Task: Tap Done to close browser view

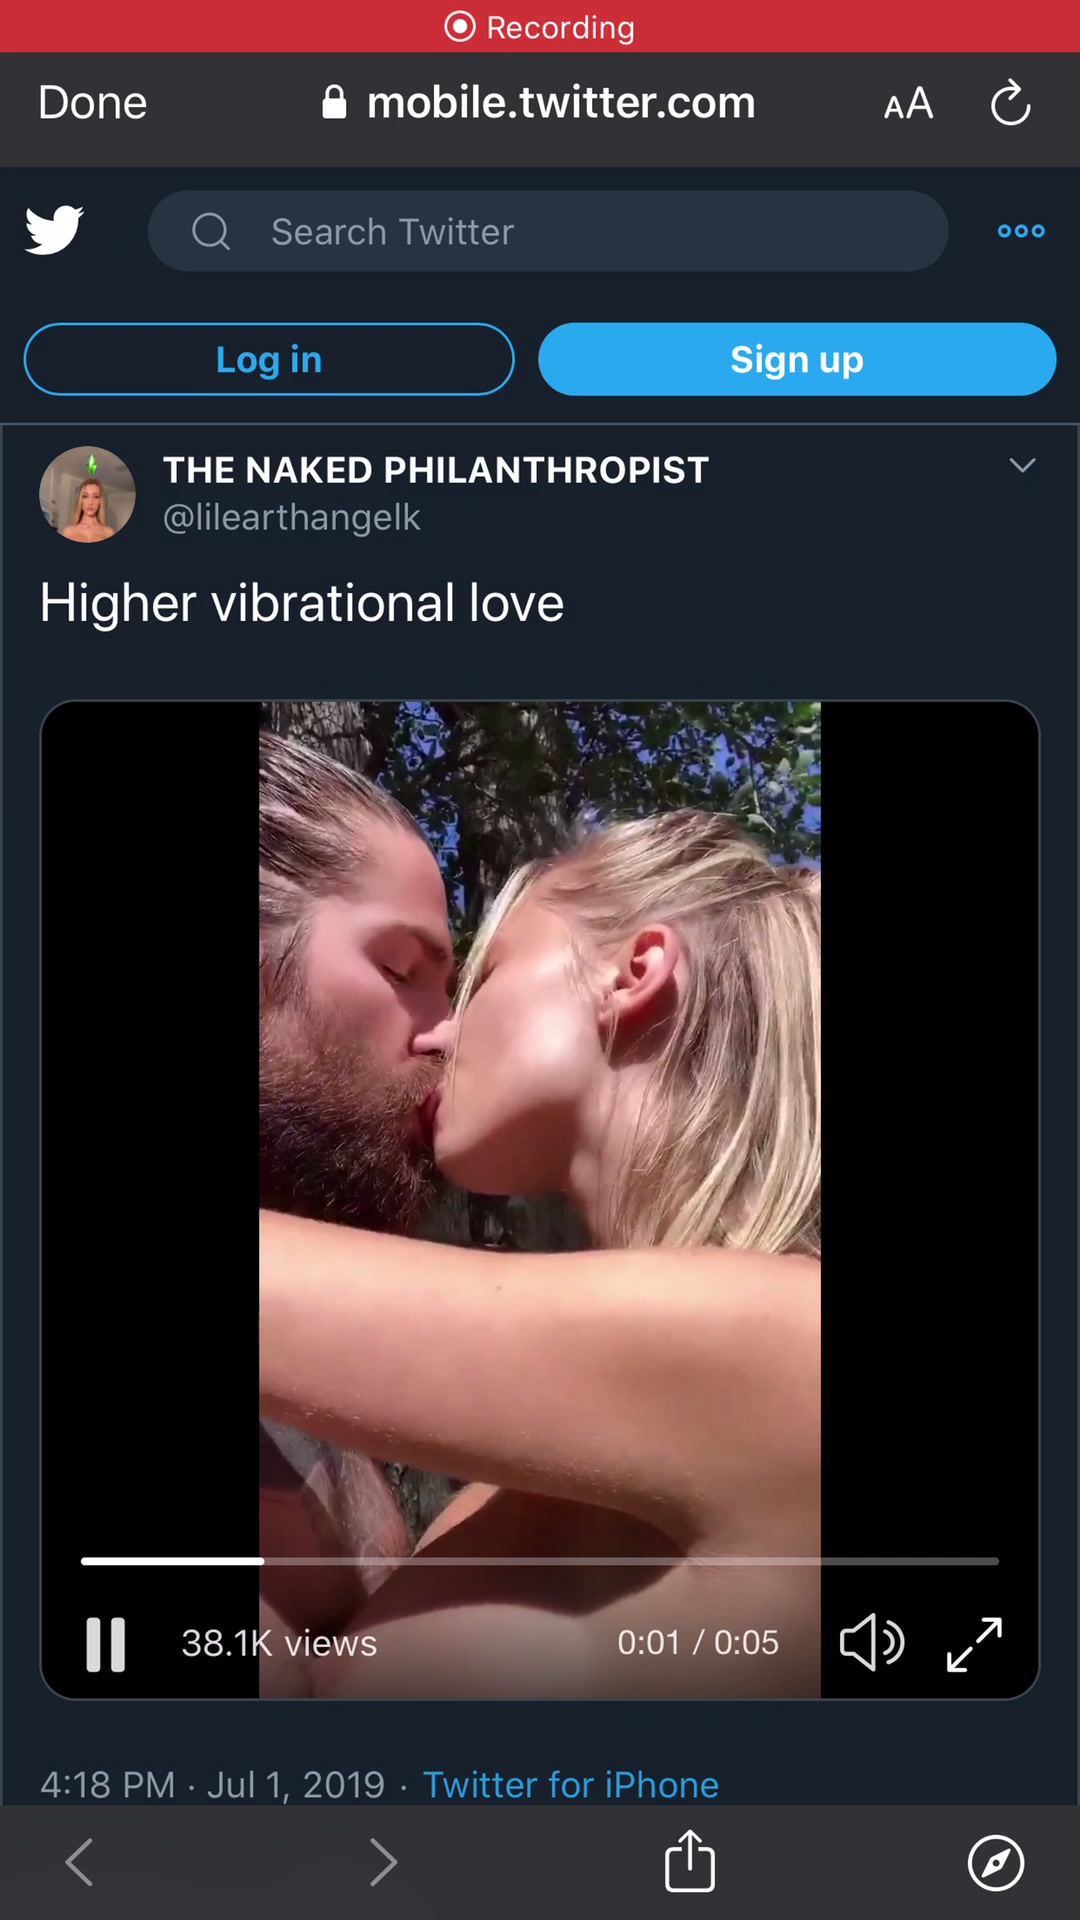Action: (93, 102)
